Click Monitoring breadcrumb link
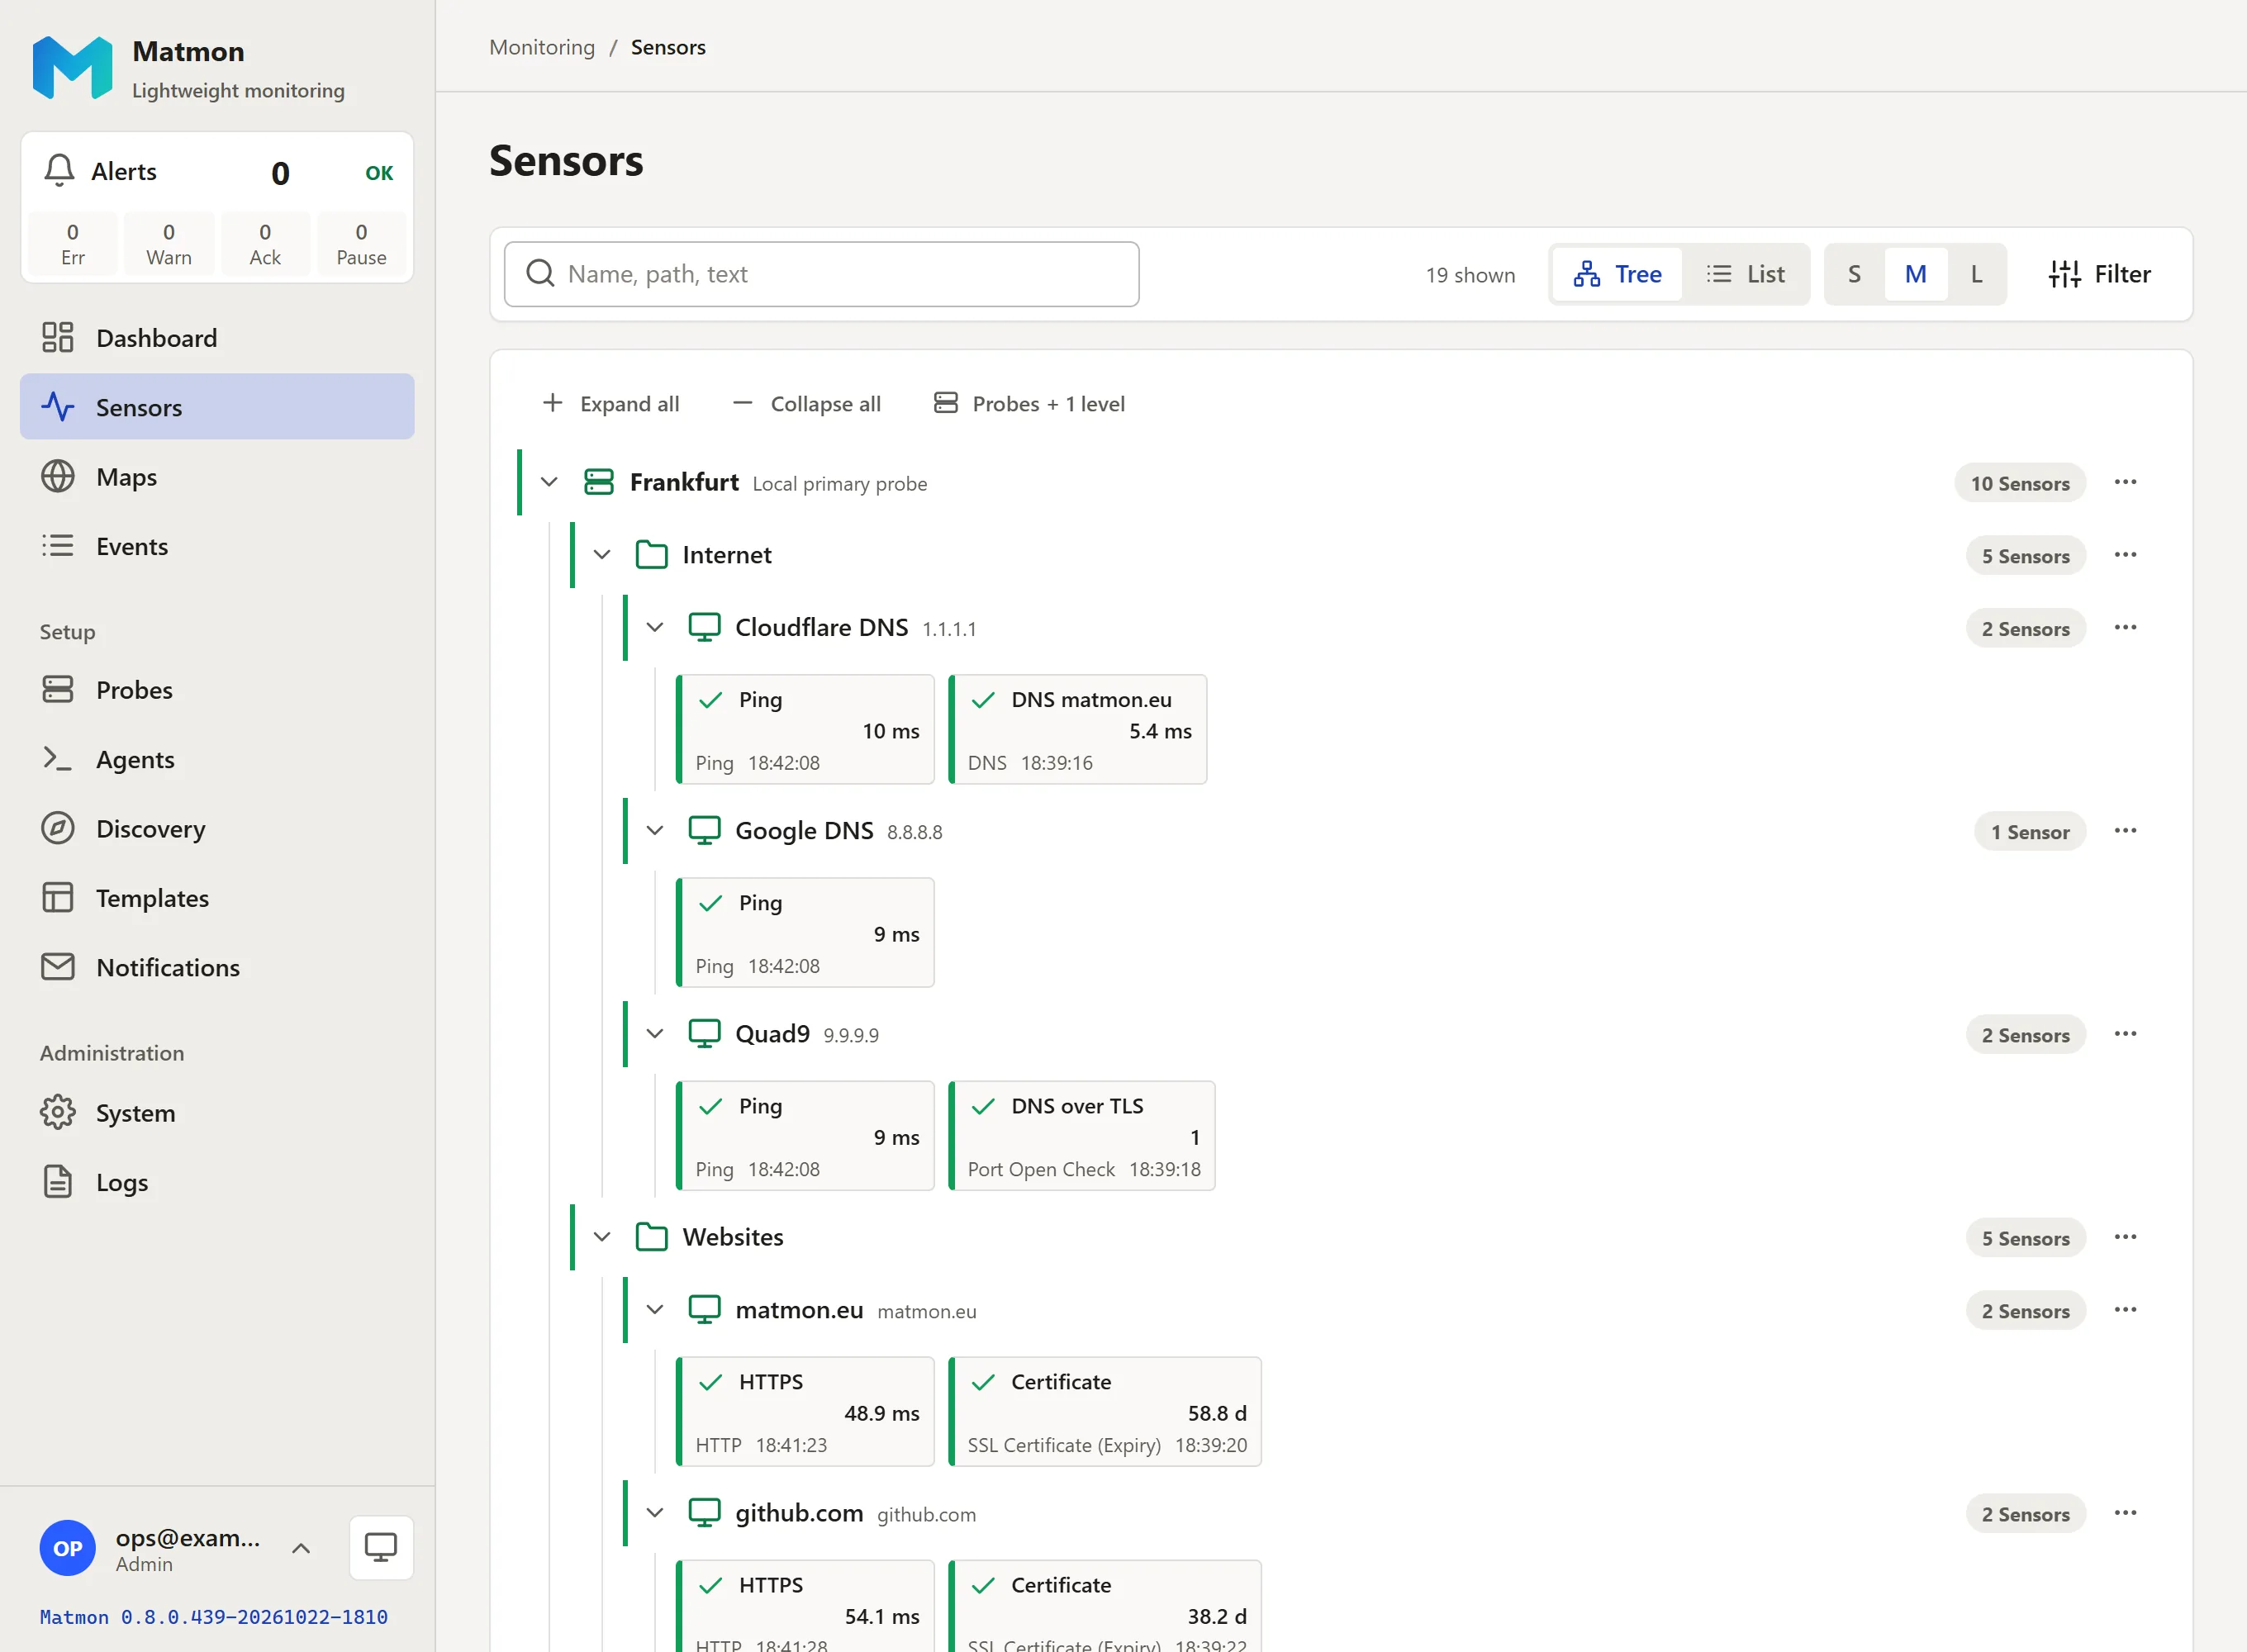This screenshot has height=1652, width=2247. click(542, 47)
